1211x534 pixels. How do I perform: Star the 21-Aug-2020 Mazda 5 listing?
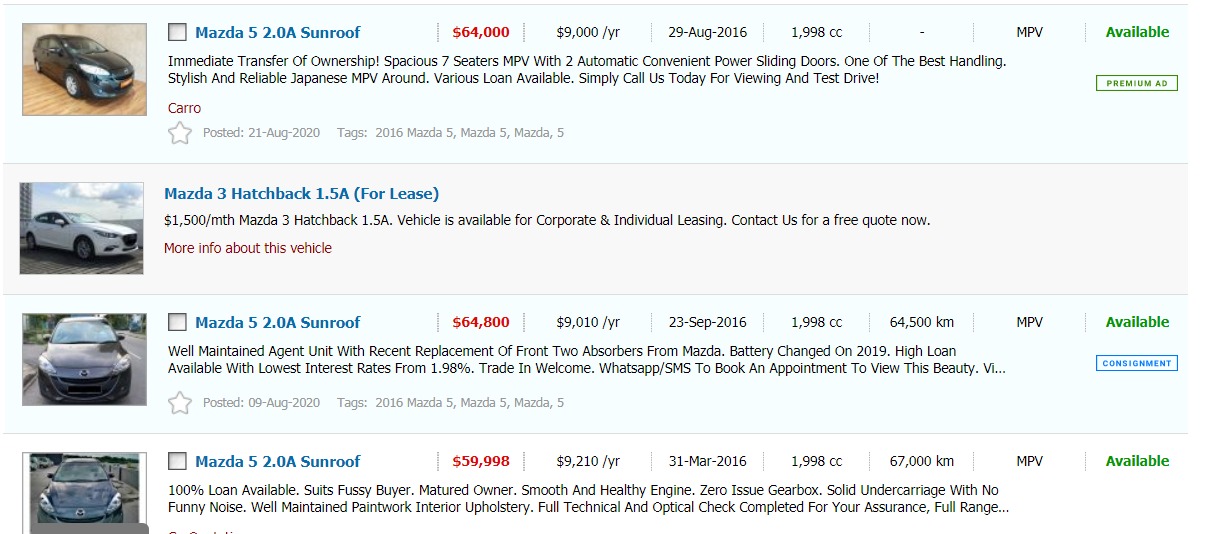pos(179,133)
